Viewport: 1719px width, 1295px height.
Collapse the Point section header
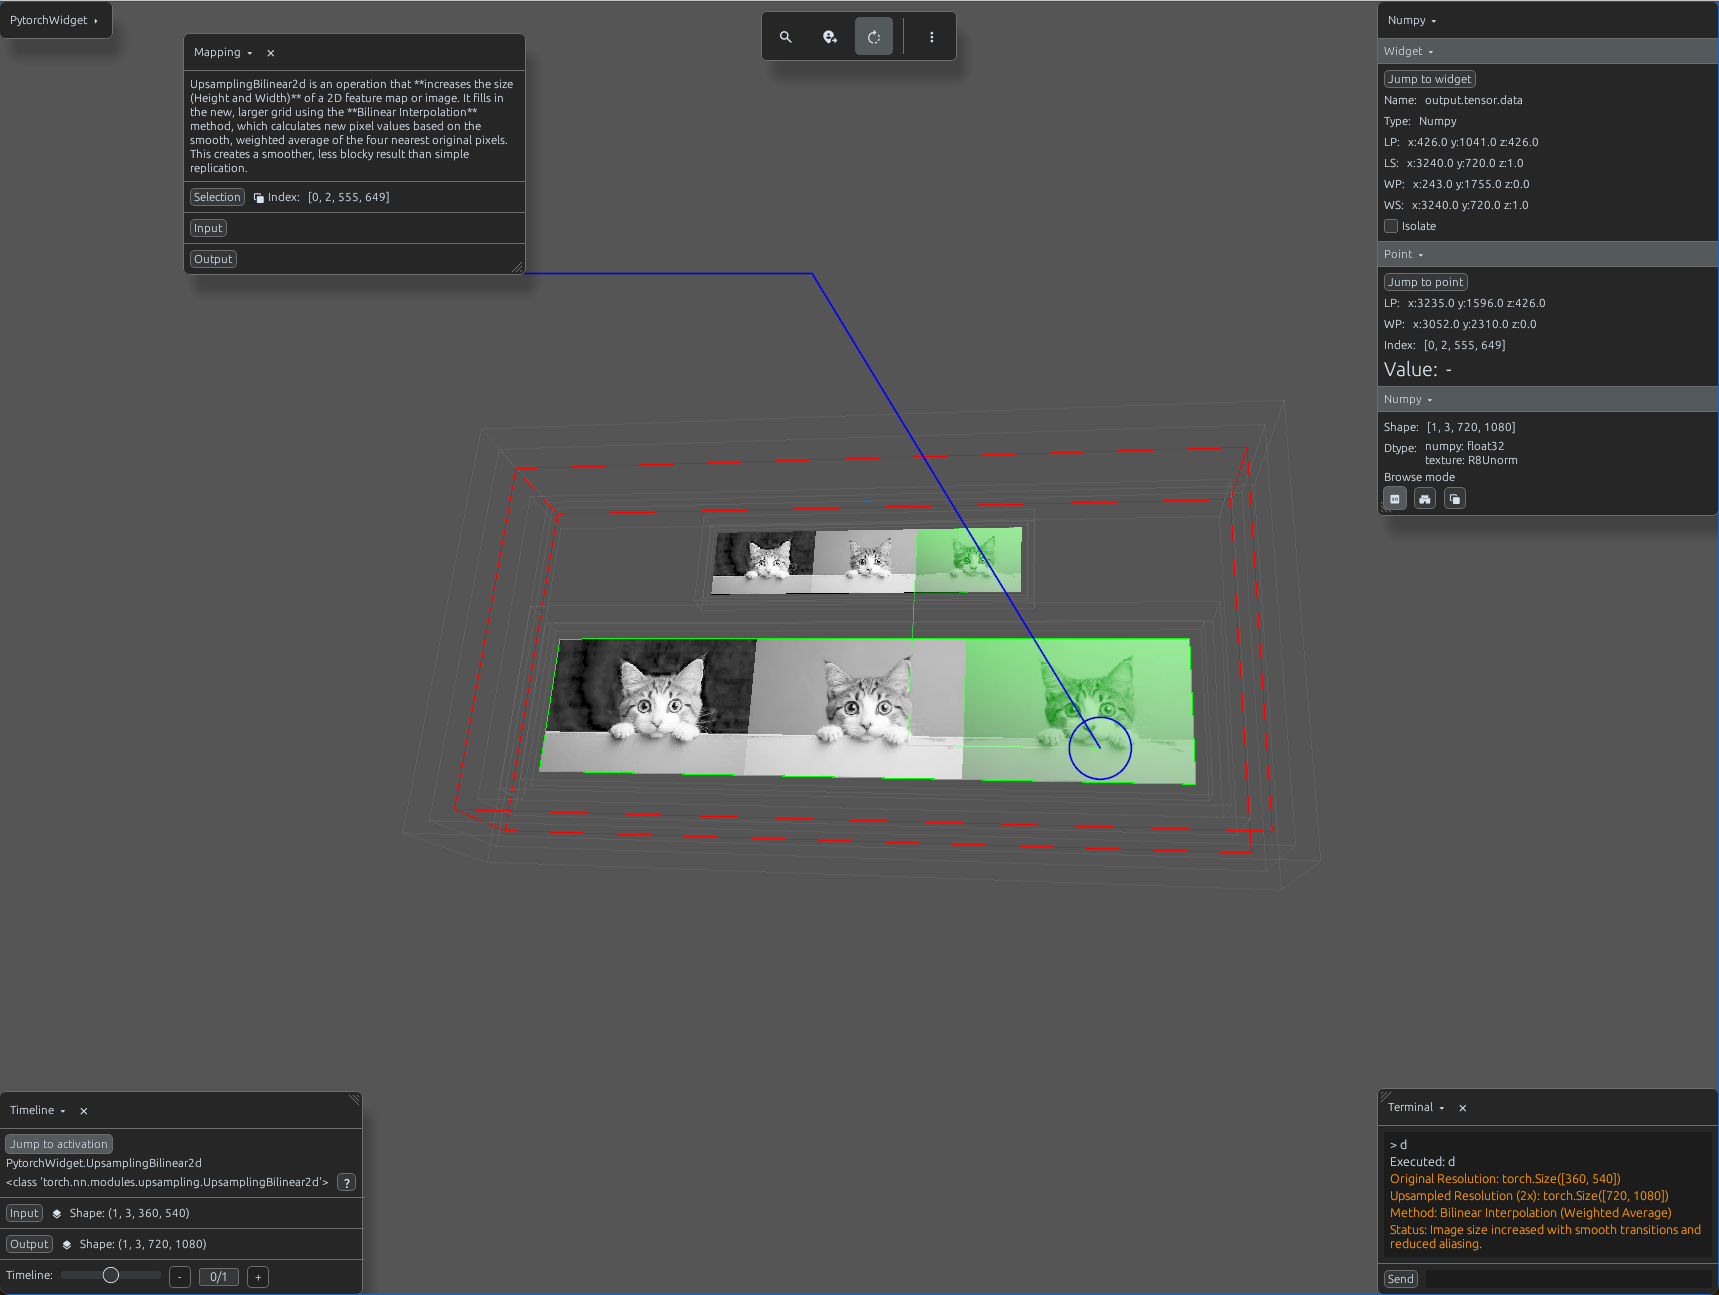(1404, 254)
